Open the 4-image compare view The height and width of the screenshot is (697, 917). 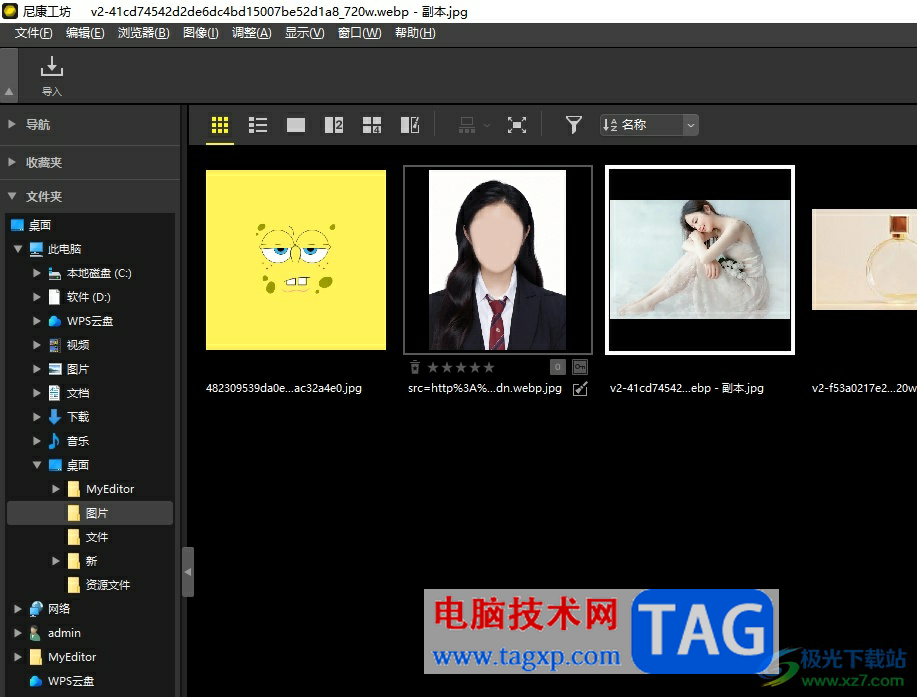pyautogui.click(x=372, y=125)
